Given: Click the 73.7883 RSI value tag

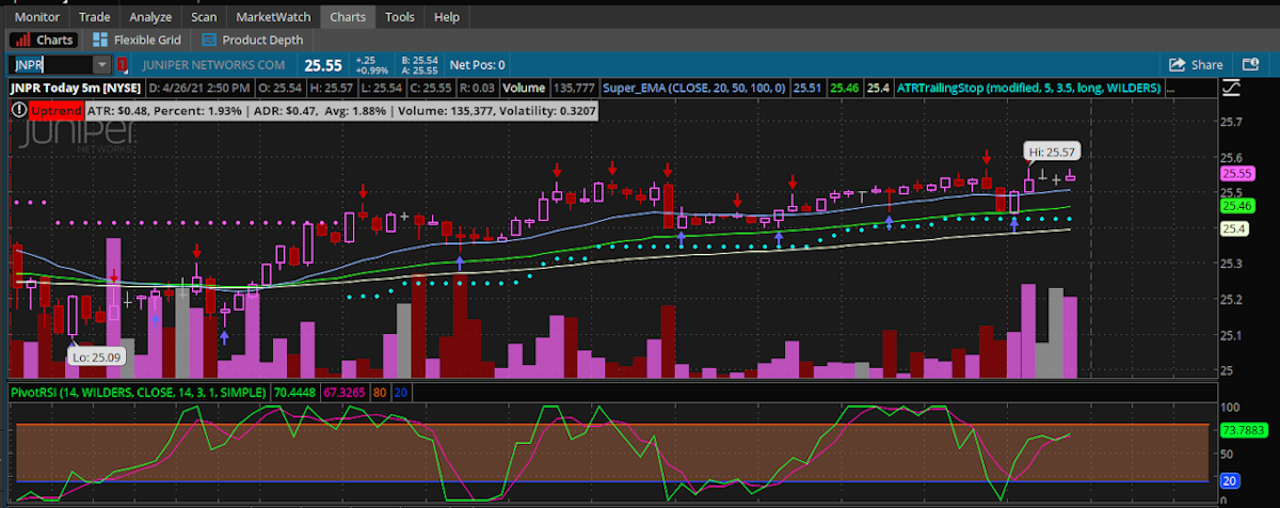Looking at the screenshot, I should click(x=1243, y=429).
